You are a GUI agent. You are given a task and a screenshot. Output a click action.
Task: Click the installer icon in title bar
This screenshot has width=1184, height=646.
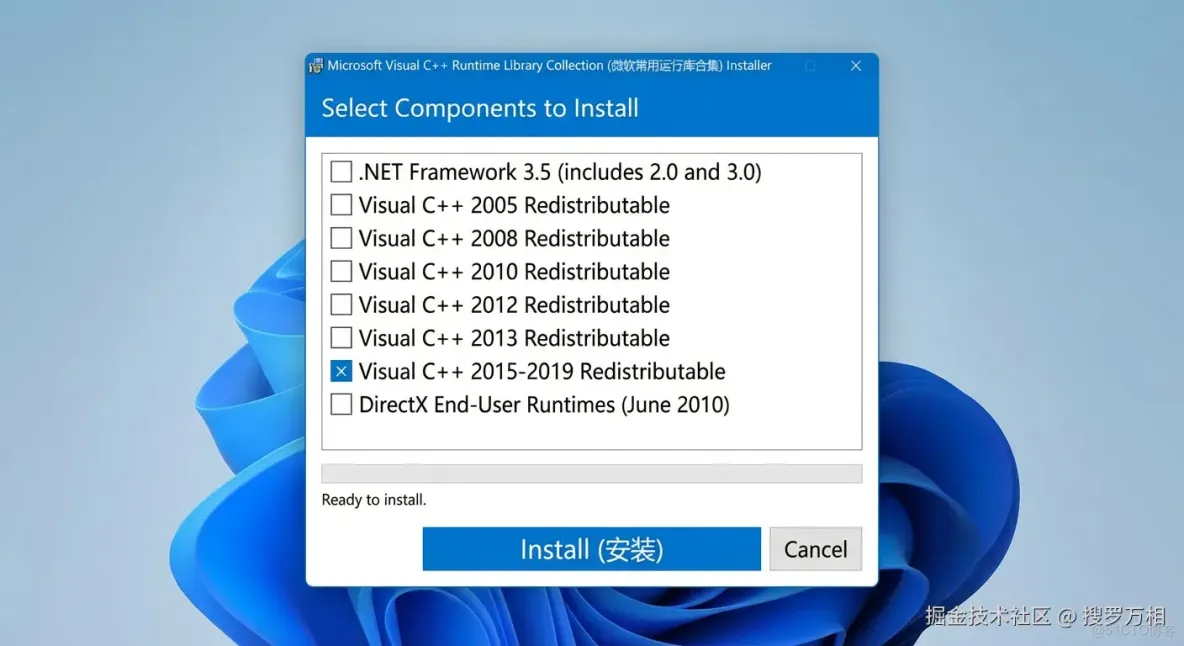point(315,64)
